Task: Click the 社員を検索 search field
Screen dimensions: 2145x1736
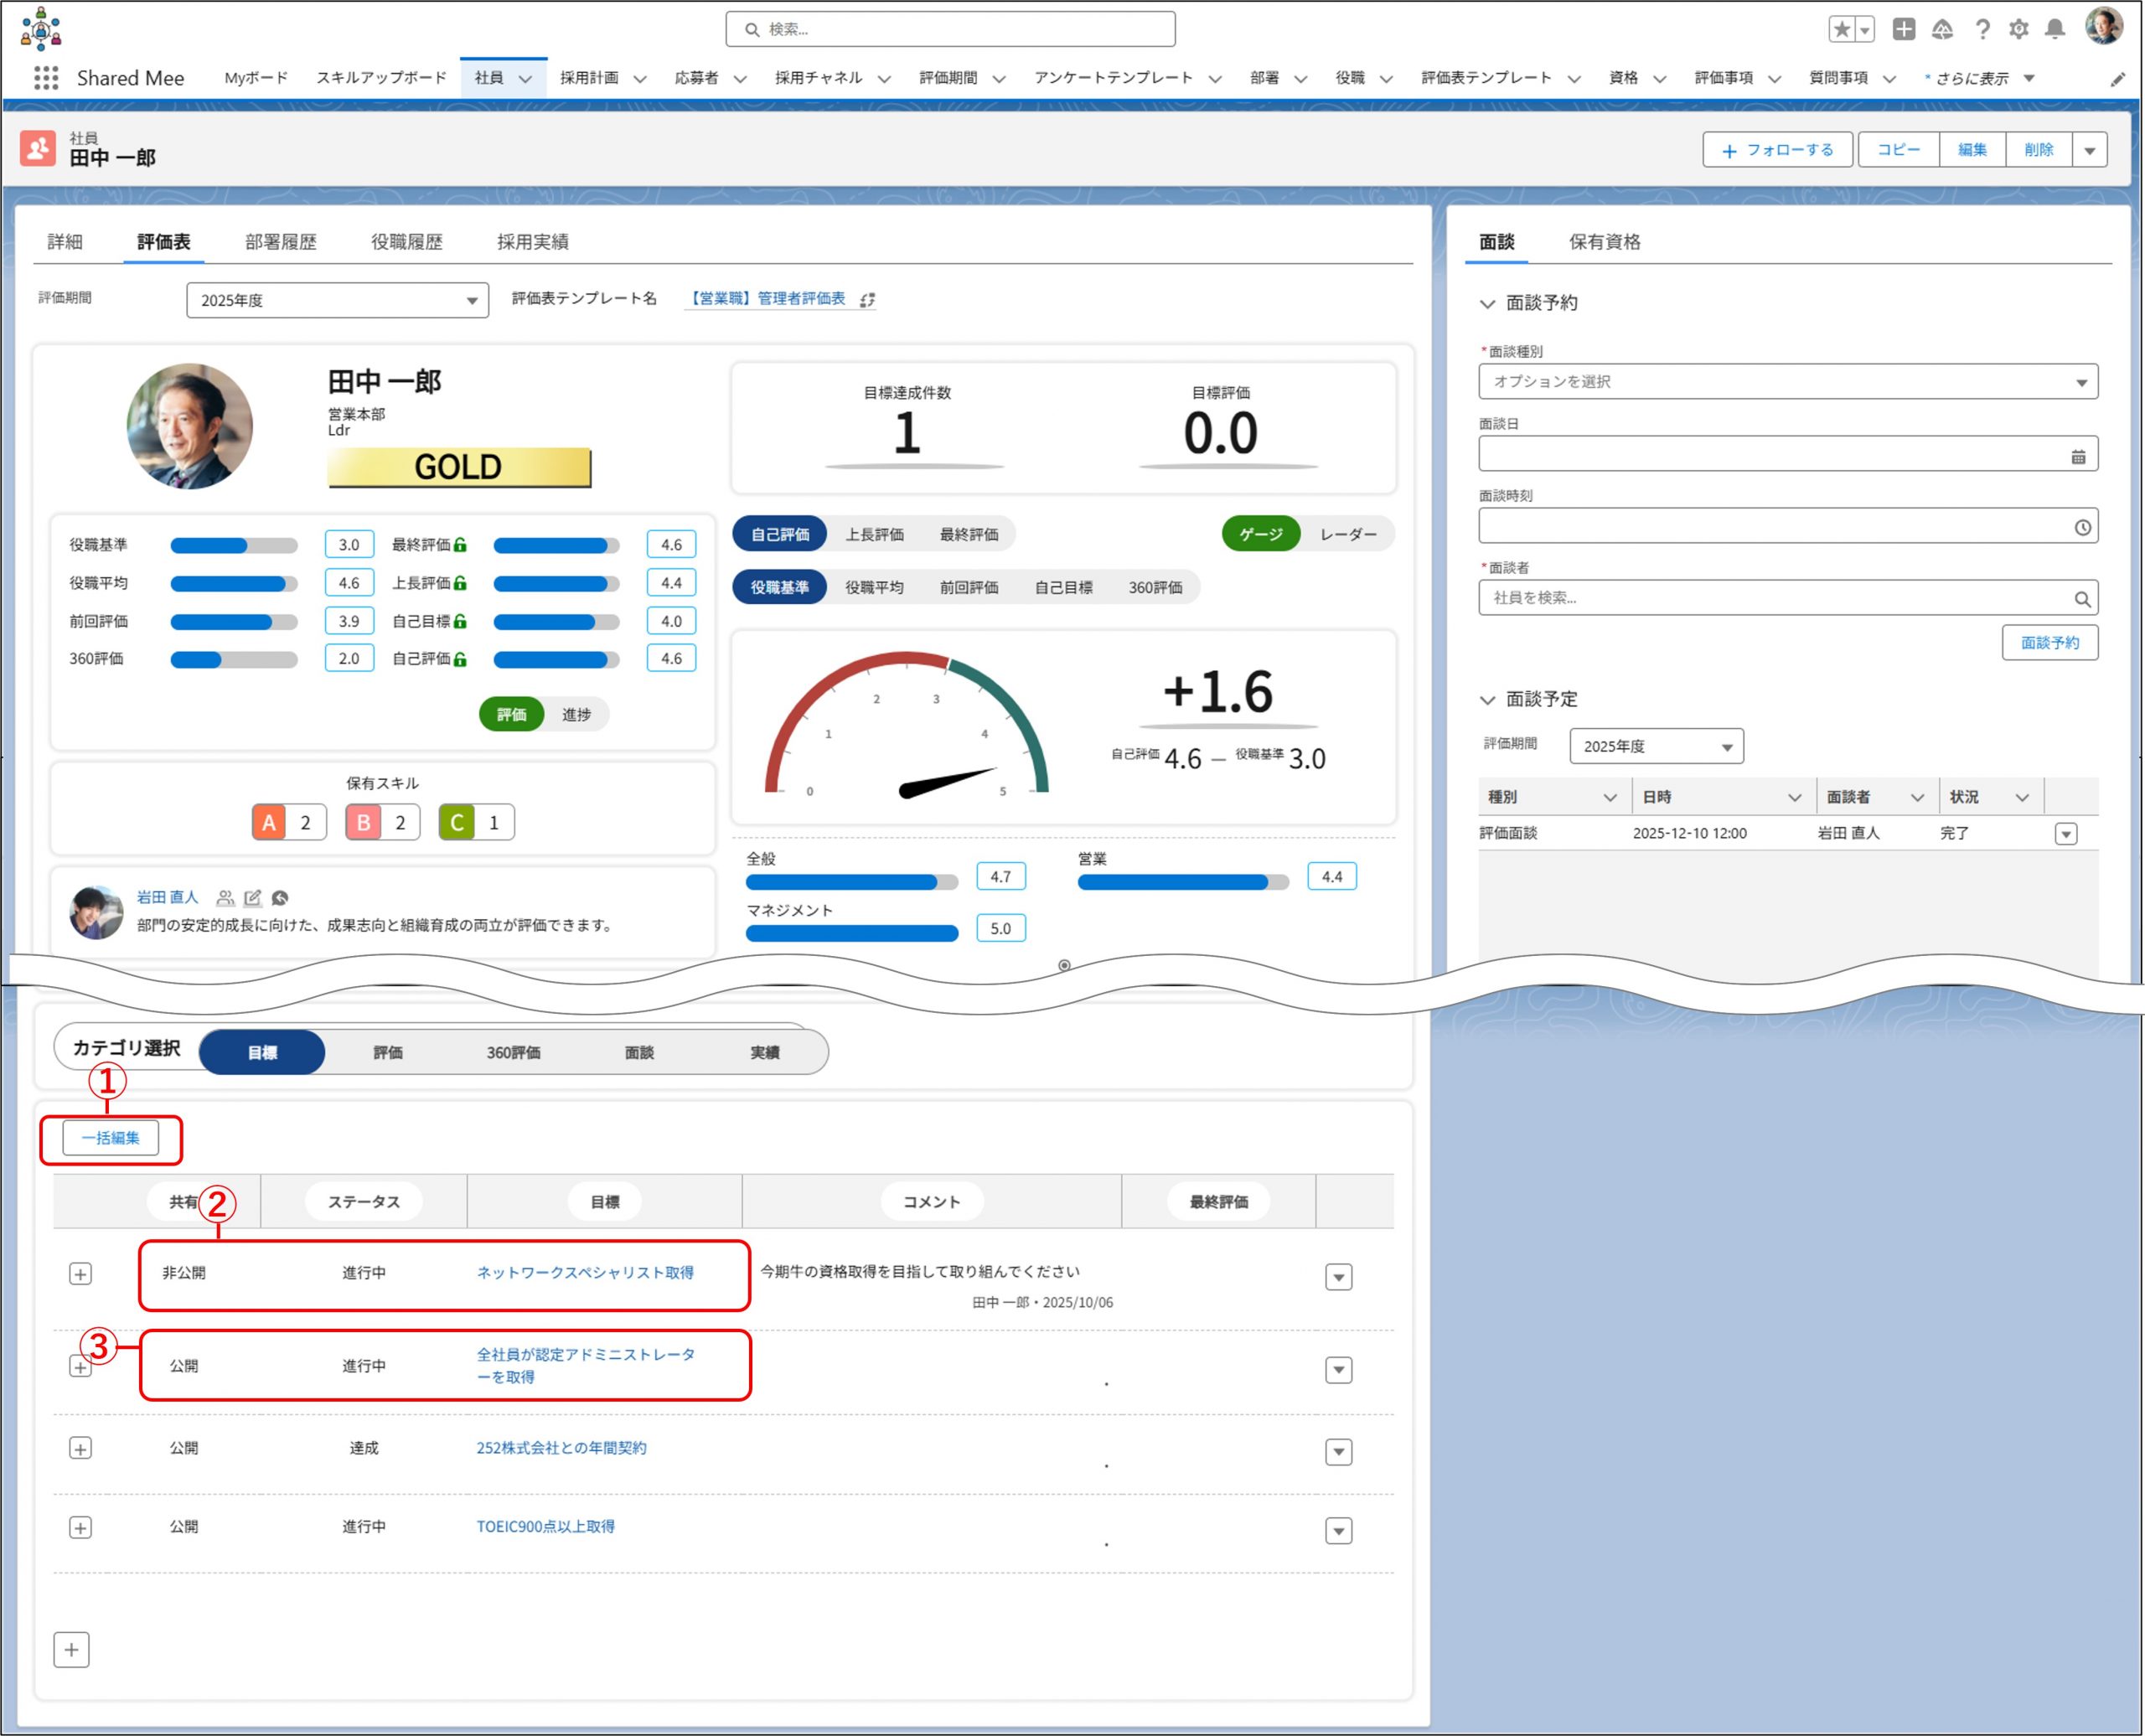Action: 1780,598
